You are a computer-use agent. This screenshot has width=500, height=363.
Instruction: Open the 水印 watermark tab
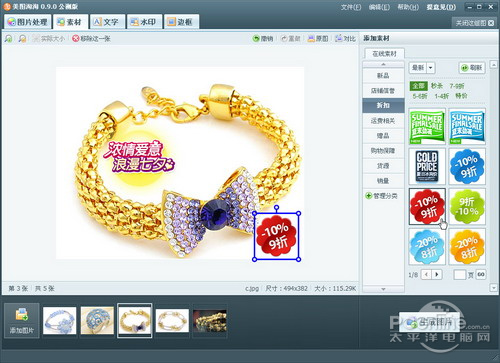coord(144,22)
